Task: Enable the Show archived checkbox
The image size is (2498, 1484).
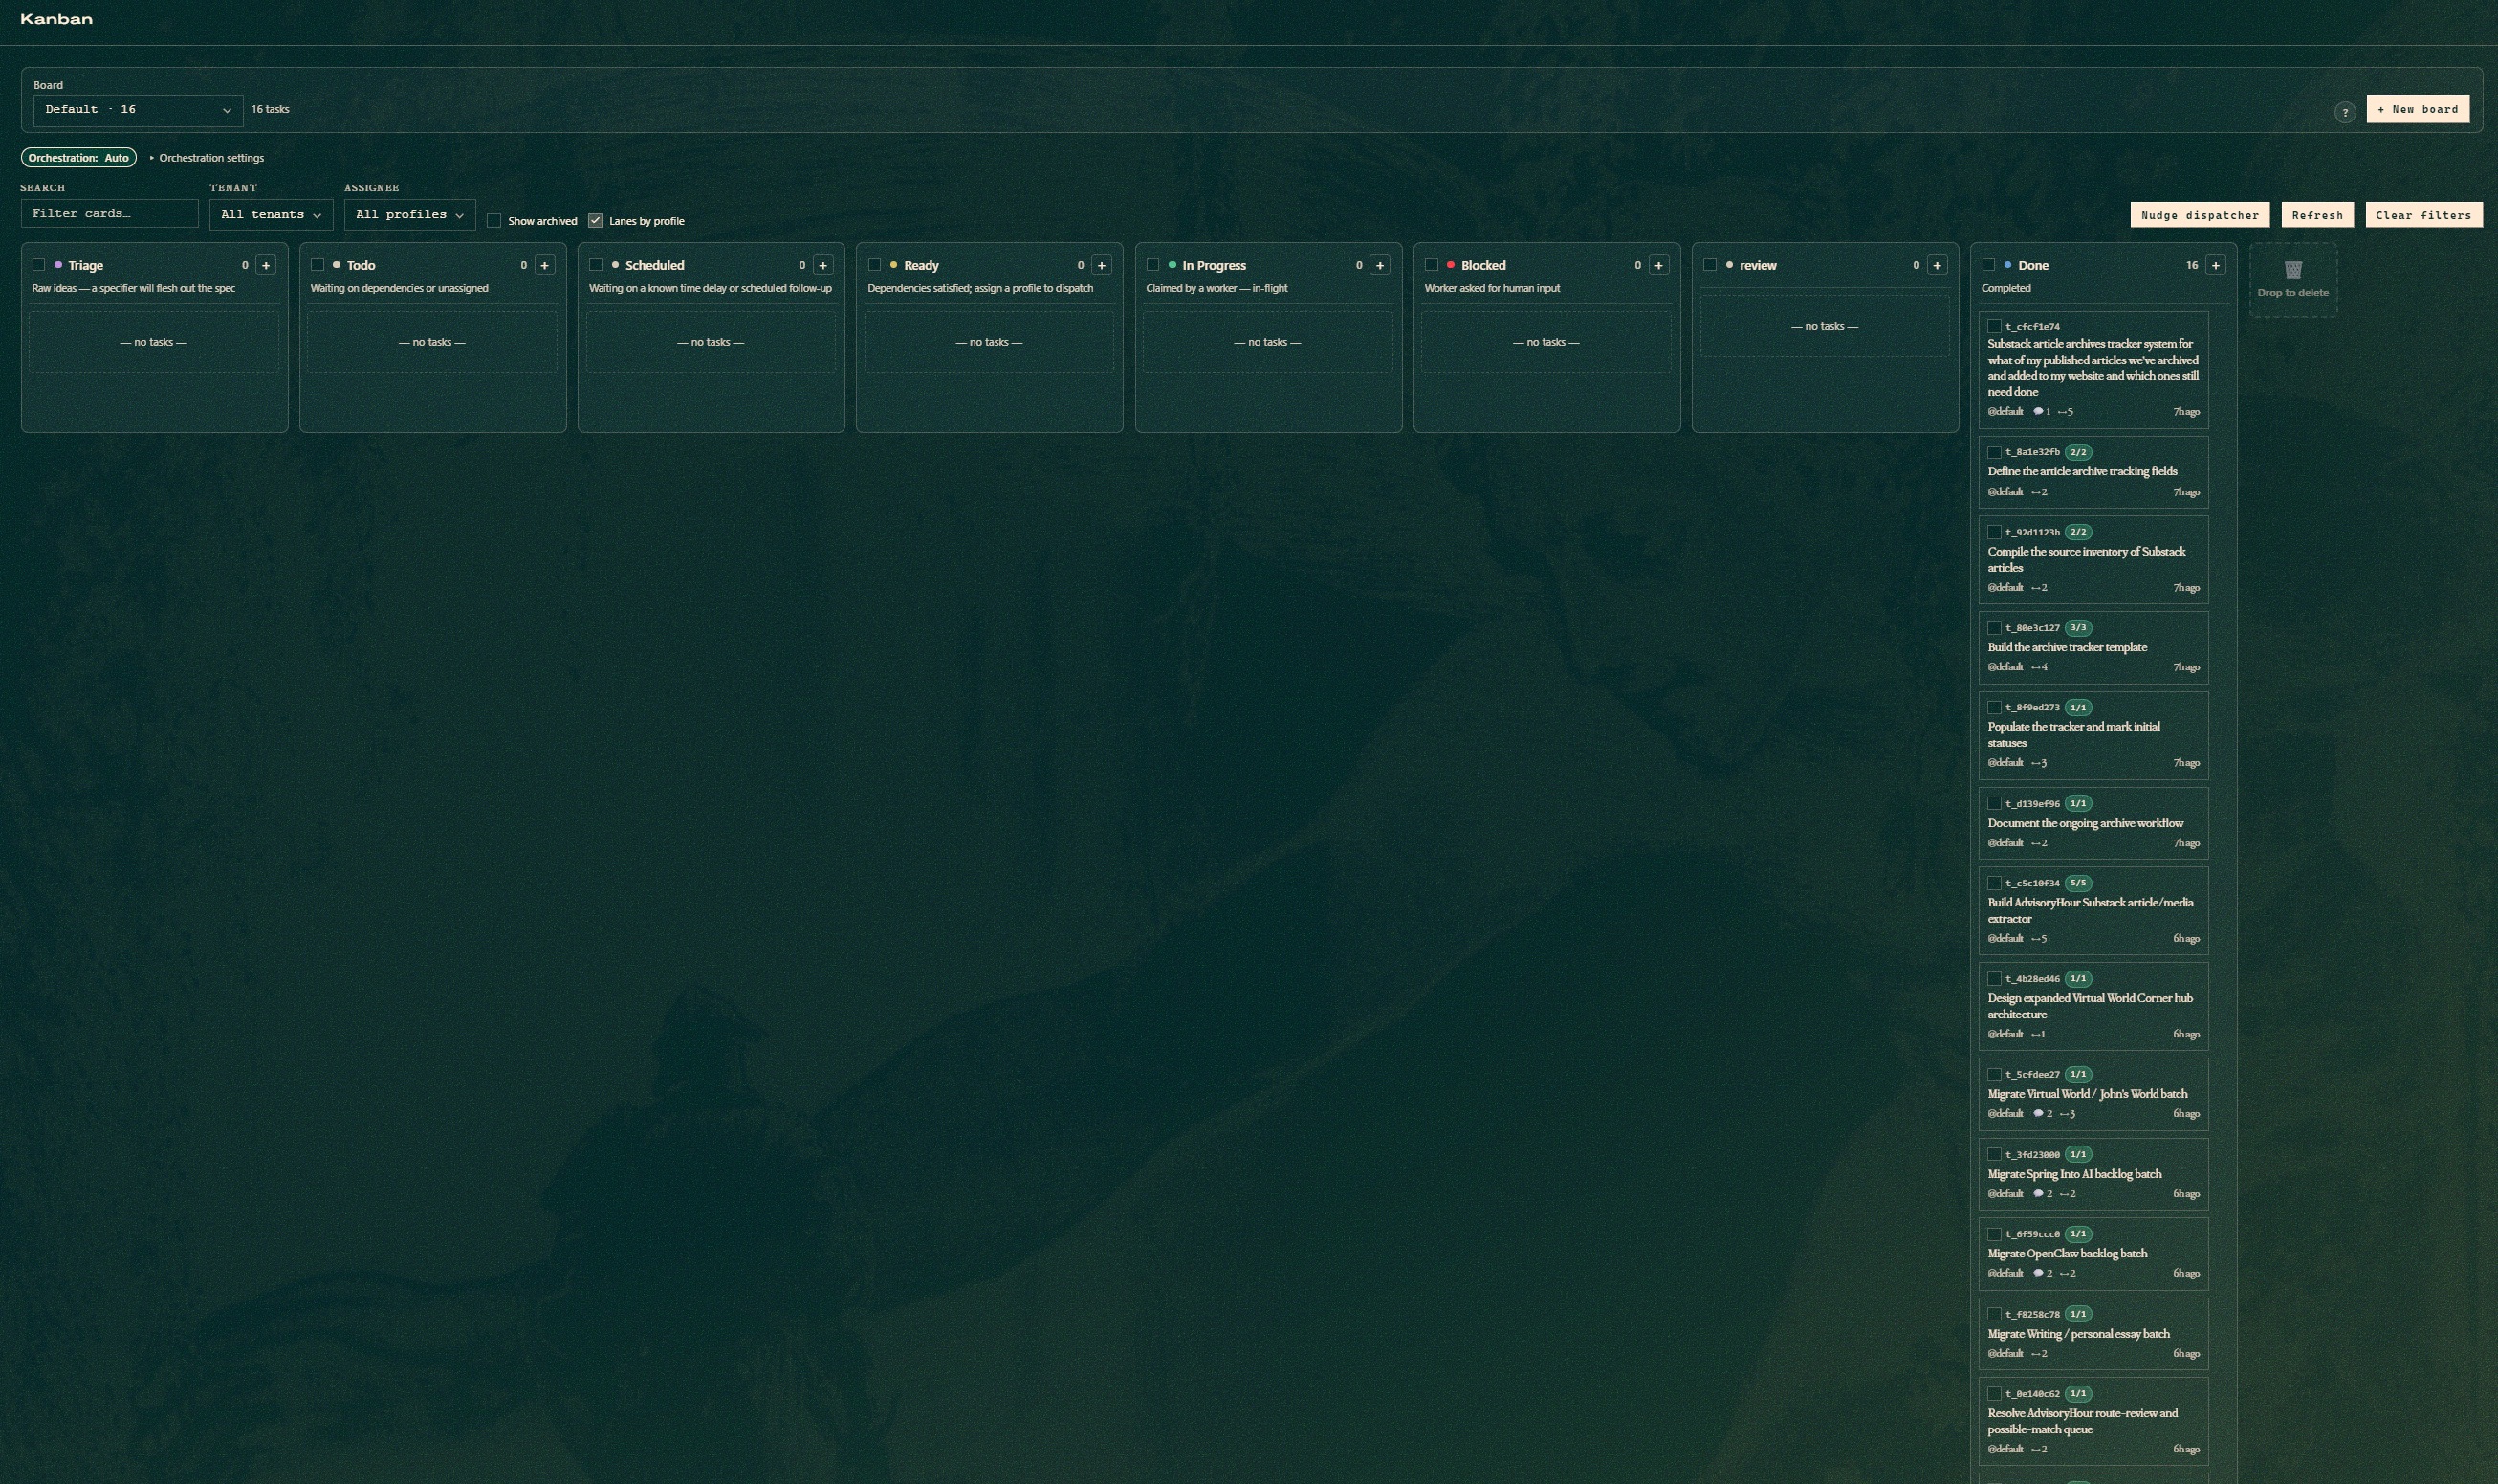Action: click(x=494, y=221)
